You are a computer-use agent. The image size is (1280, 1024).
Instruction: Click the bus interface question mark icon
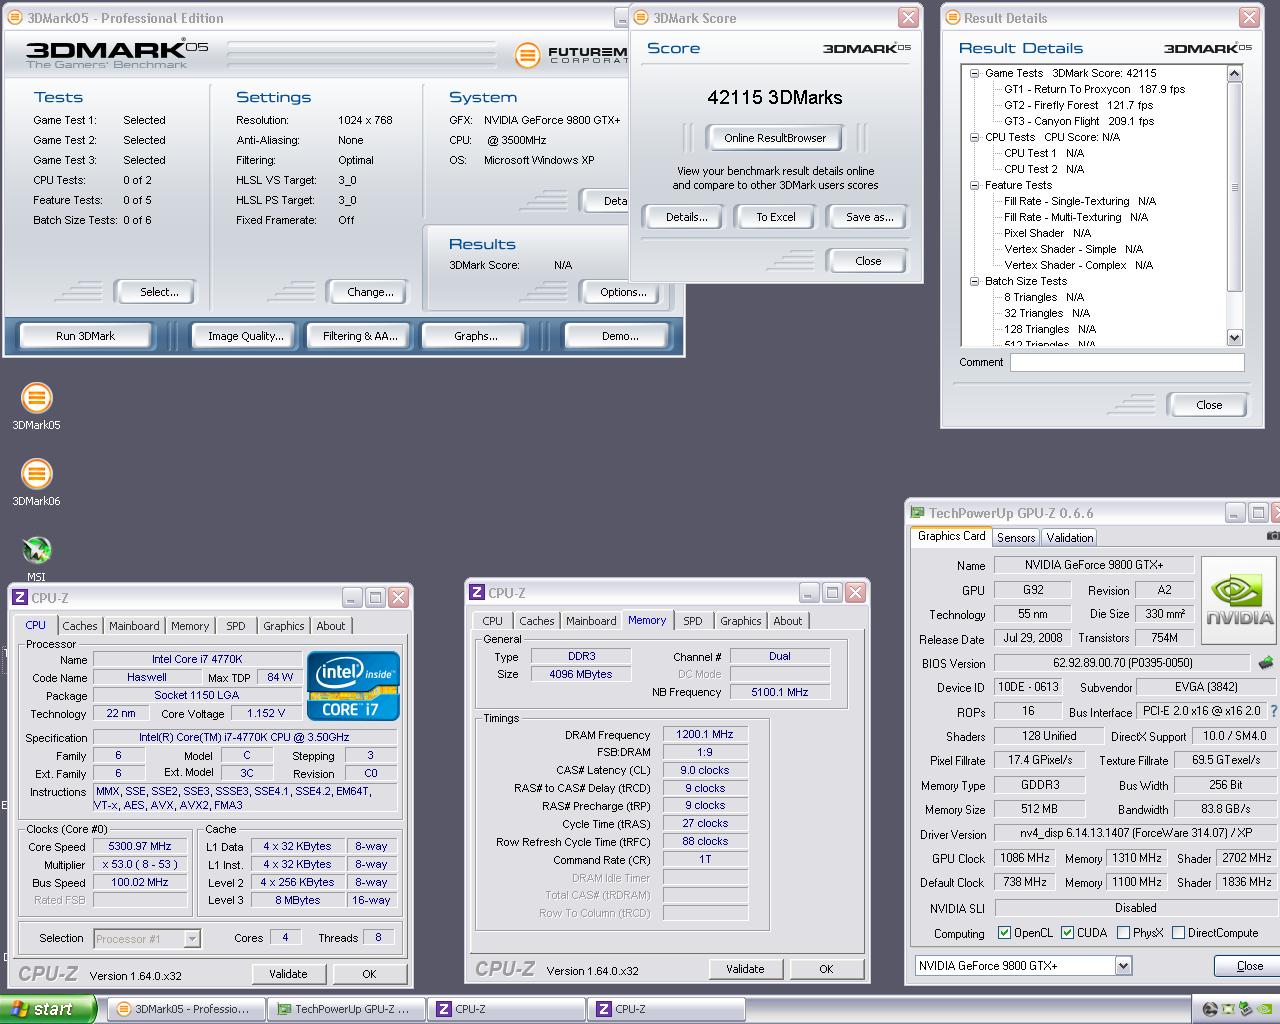[1273, 712]
